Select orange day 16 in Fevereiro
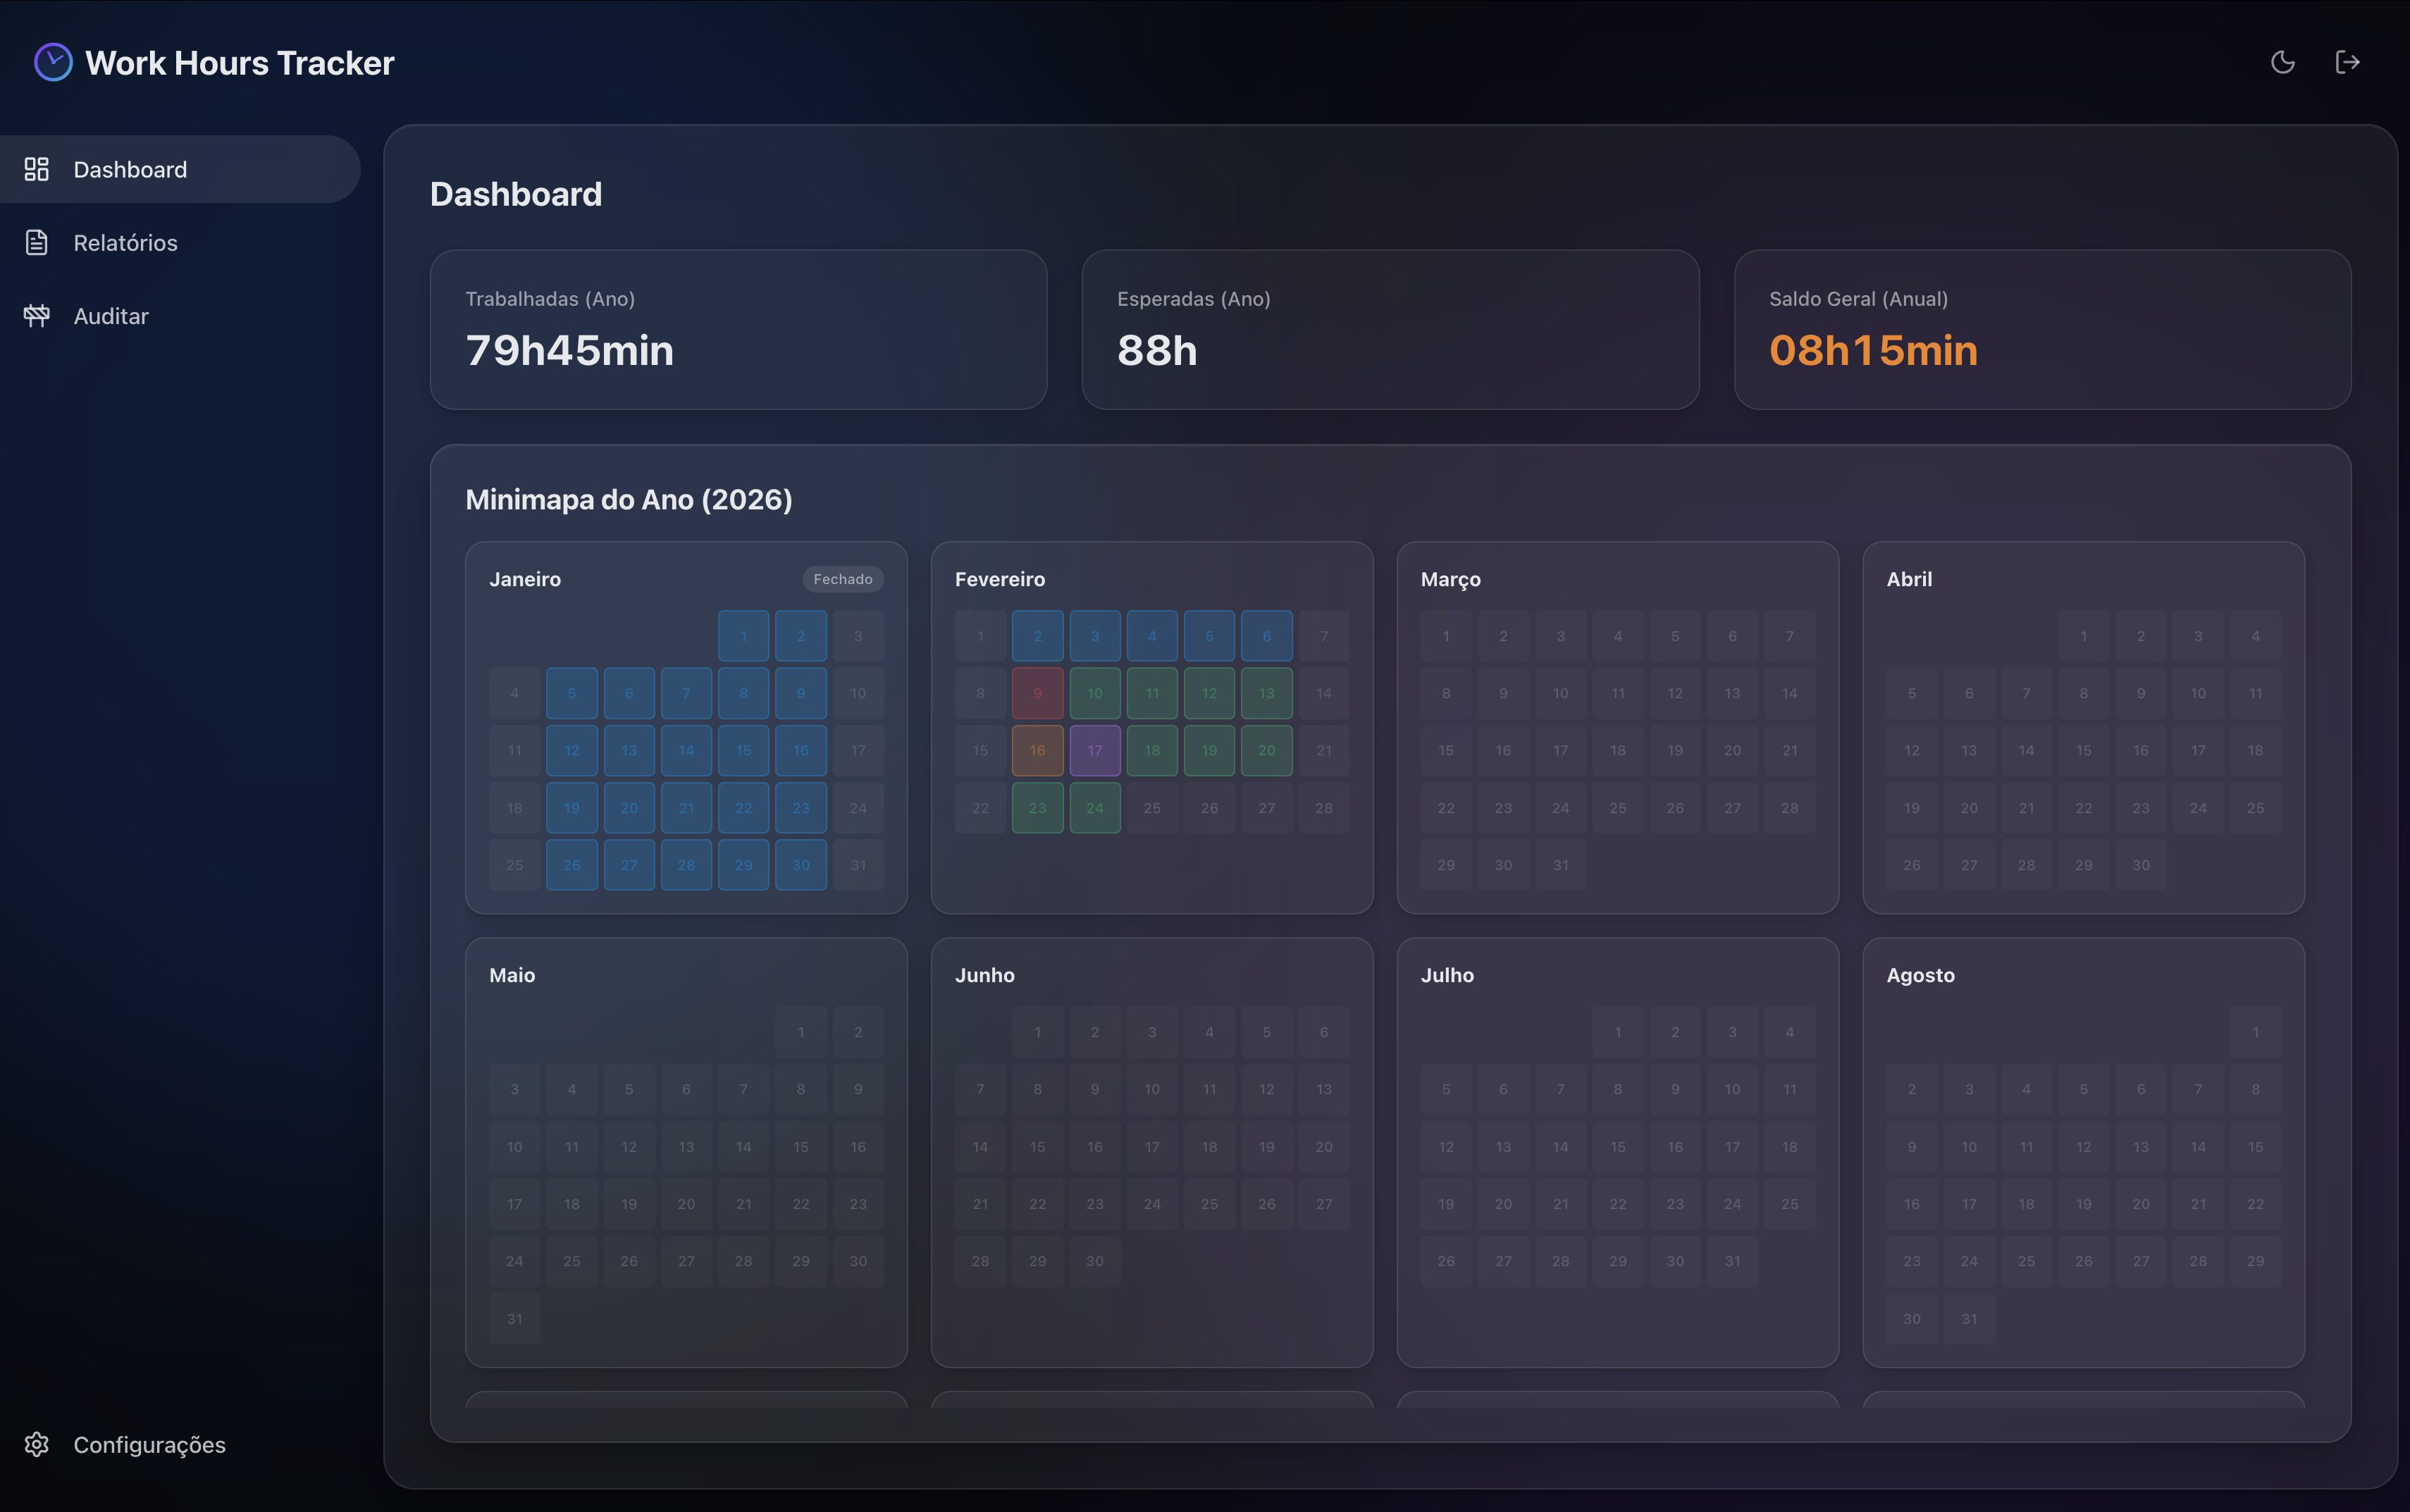This screenshot has width=2410, height=1512. point(1037,750)
